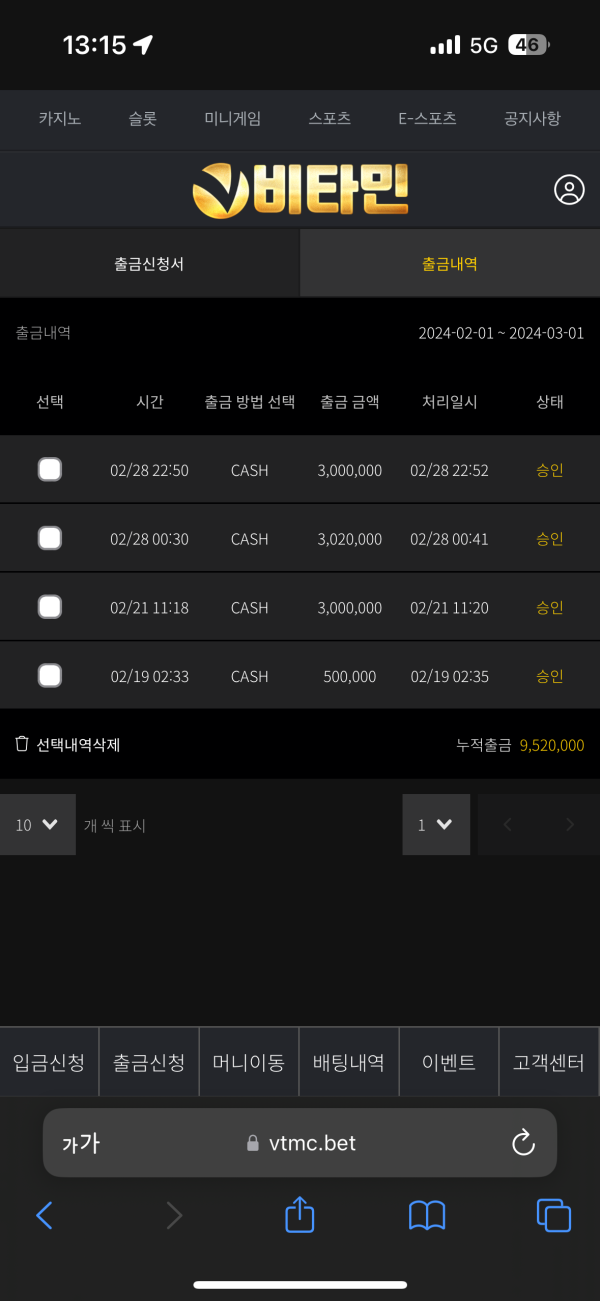
Task: Select the 02/28 00:30 withdrawal checkbox
Action: pyautogui.click(x=50, y=538)
